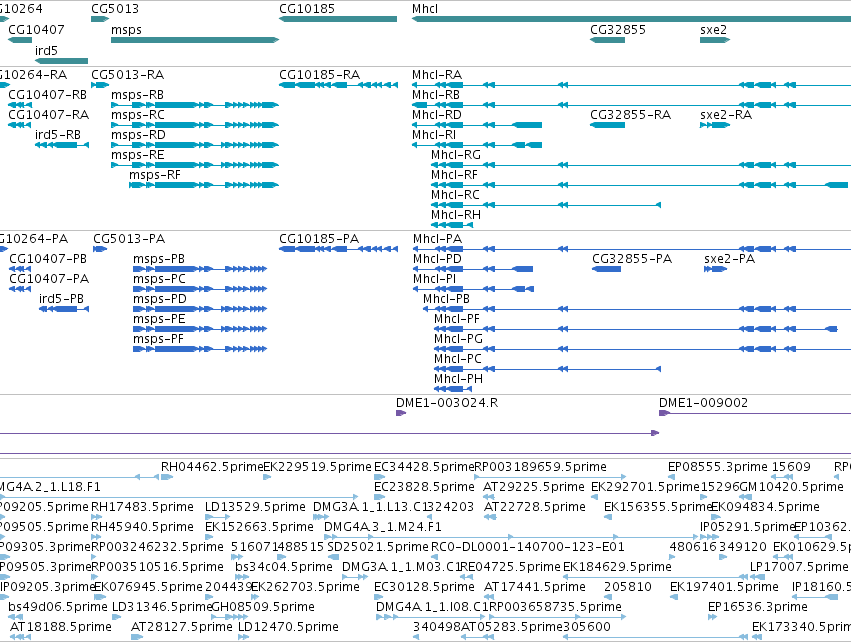Screen dimensions: 851x642
Task: Click transcript label CG32855-RA
Action: pos(630,115)
